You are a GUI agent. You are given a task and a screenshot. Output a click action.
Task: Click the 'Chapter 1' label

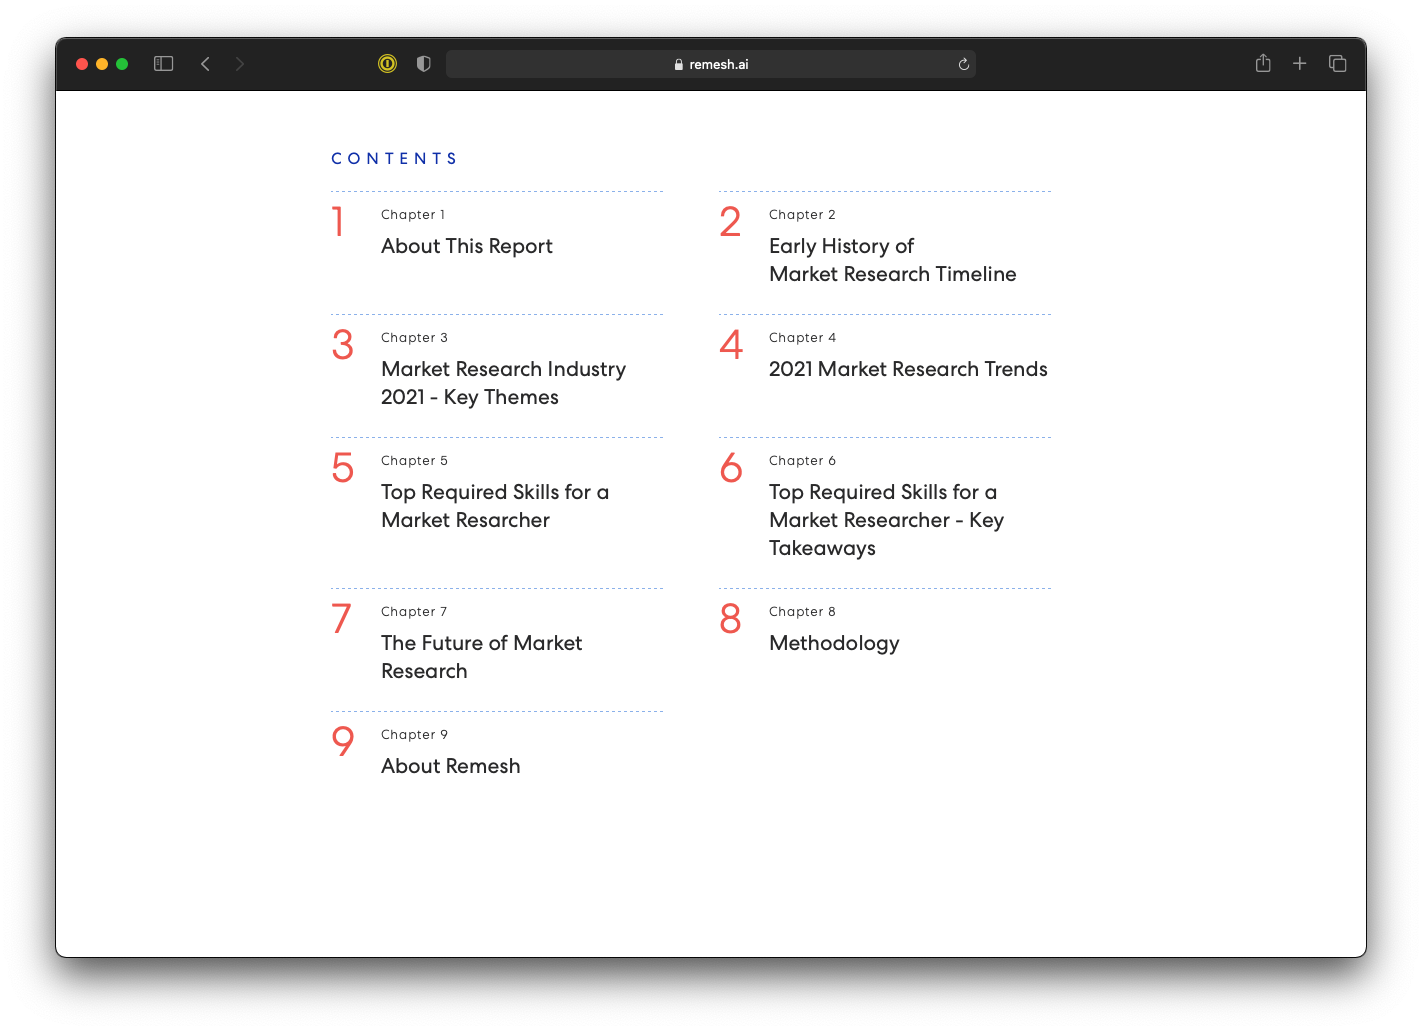tap(413, 215)
